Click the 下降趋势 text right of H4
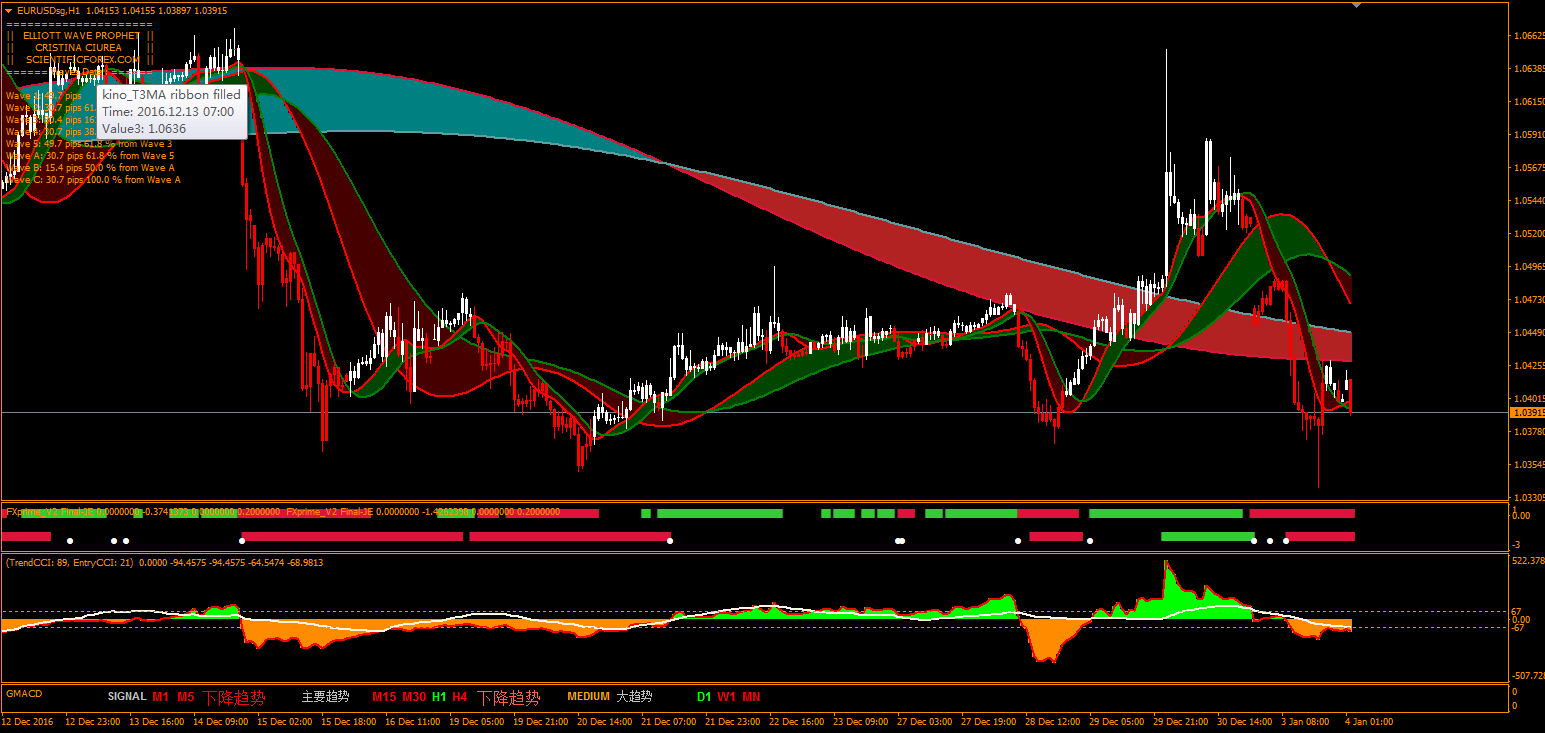The height and width of the screenshot is (733, 1545). (x=508, y=698)
